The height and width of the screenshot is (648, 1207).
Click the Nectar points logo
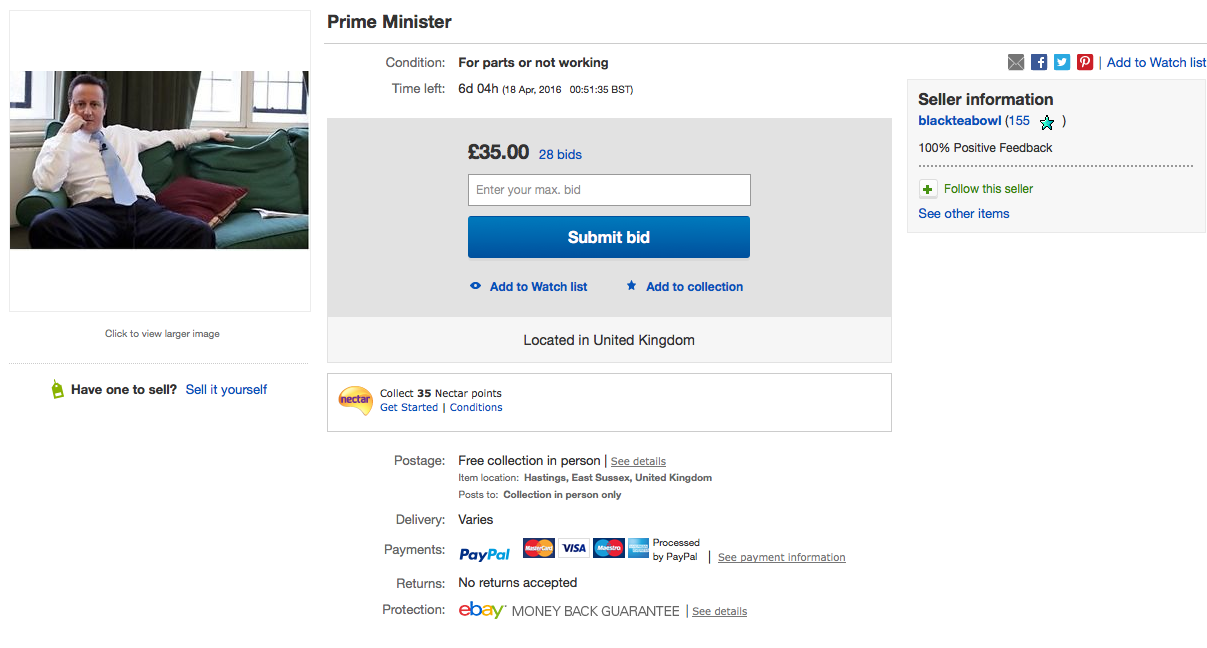click(356, 400)
